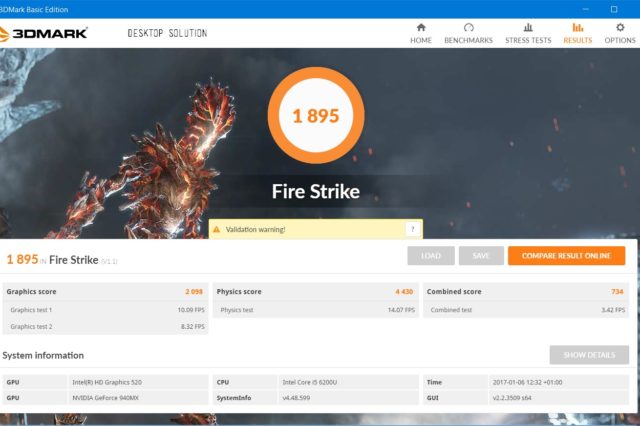This screenshot has height=426, width=640.
Task: Click the Intel(R) HD Graphics 520 cell
Action: [x=138, y=382]
